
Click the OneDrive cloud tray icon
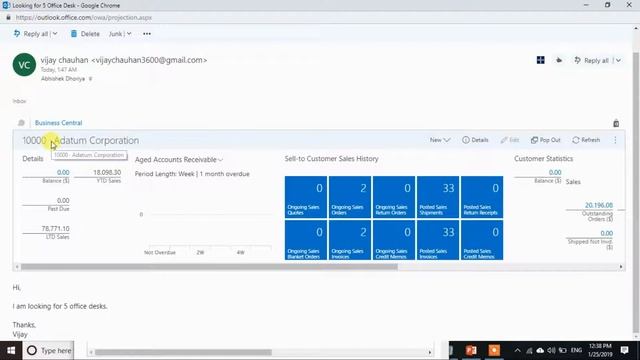click(x=540, y=350)
